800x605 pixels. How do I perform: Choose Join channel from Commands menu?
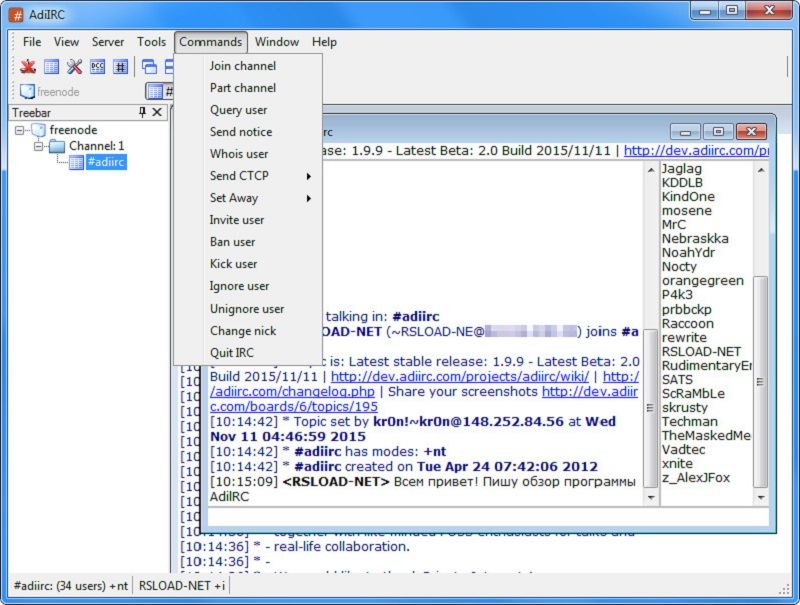point(248,66)
